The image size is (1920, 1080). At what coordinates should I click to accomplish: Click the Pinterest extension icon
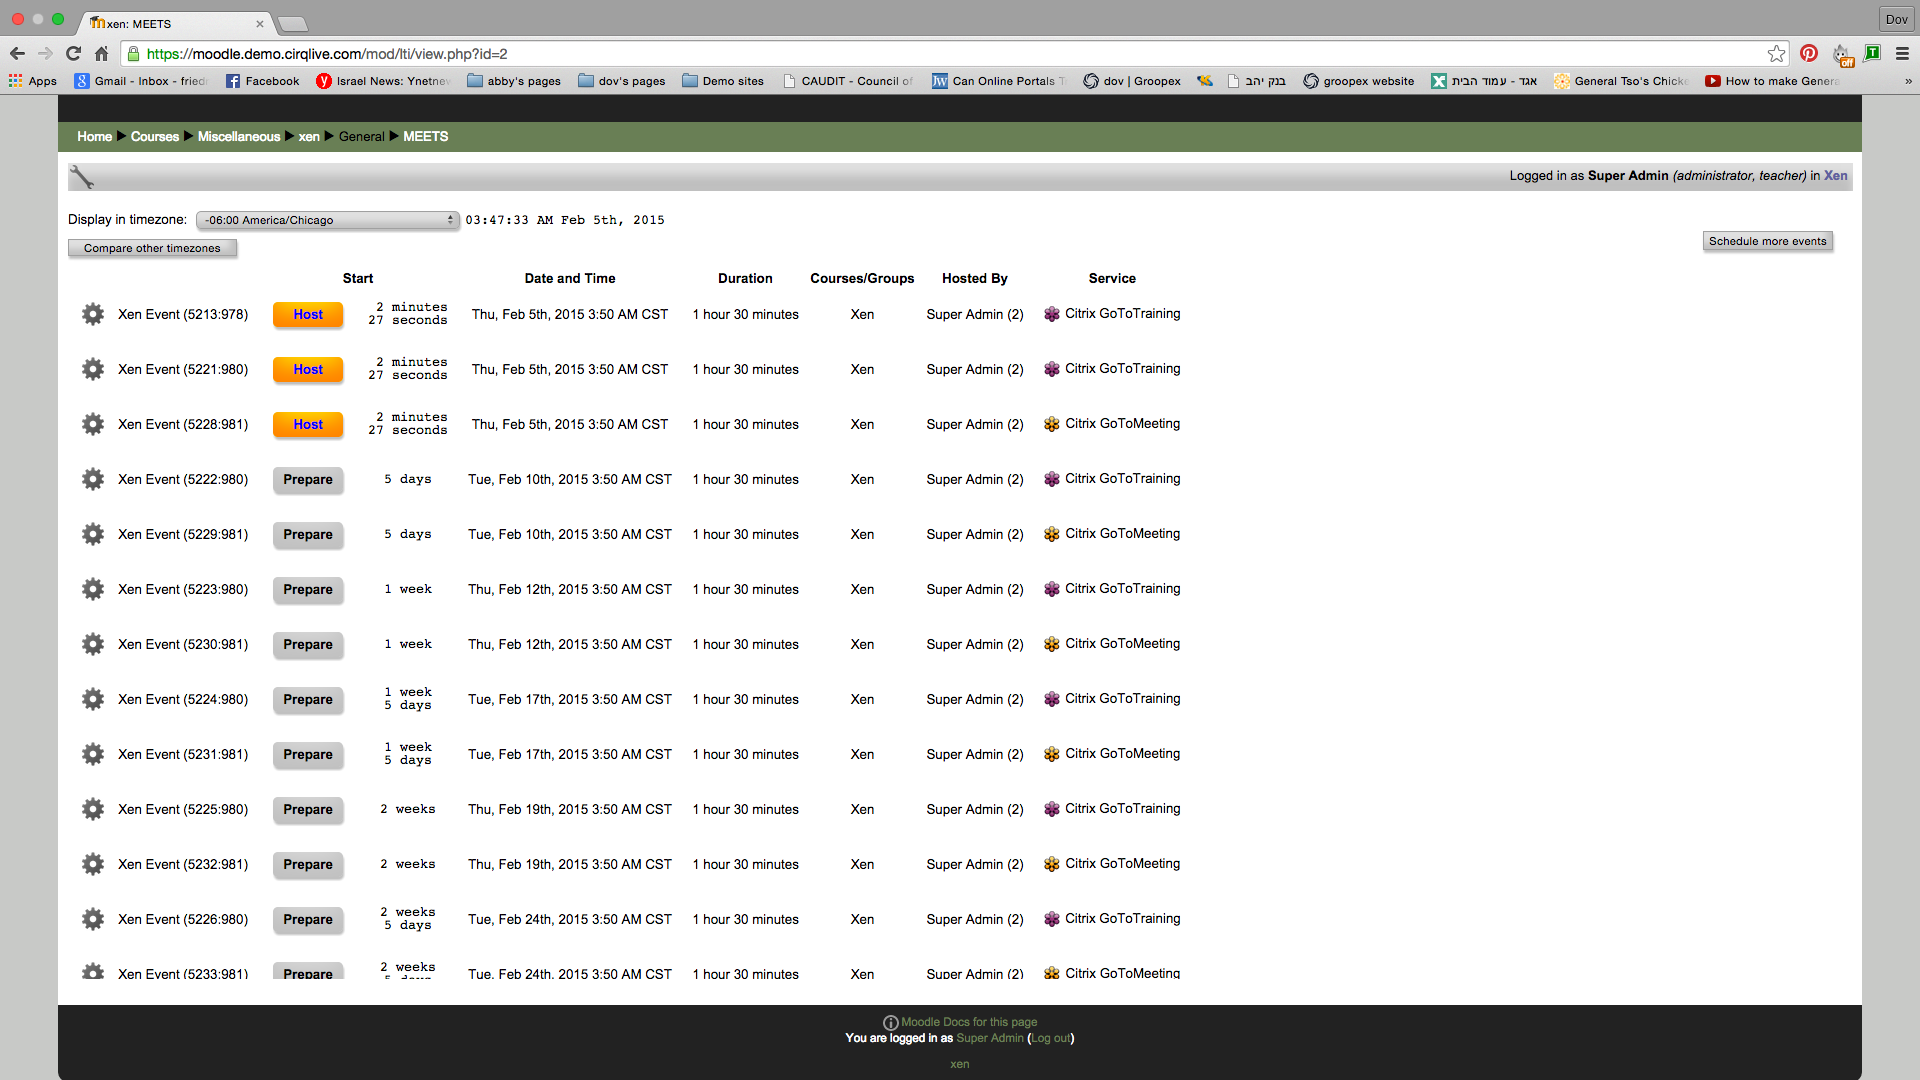1809,54
